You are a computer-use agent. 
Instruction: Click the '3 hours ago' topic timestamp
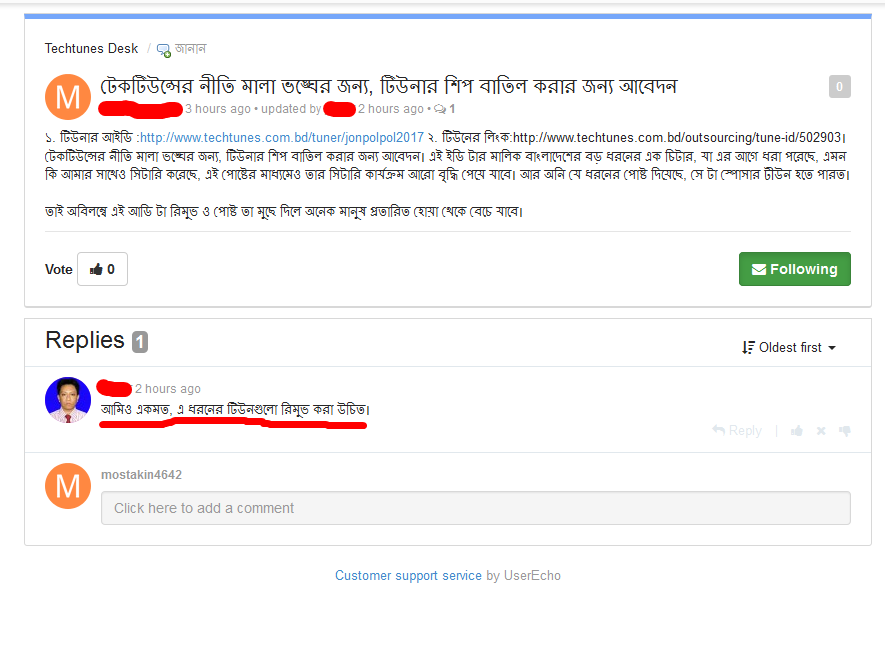point(218,109)
